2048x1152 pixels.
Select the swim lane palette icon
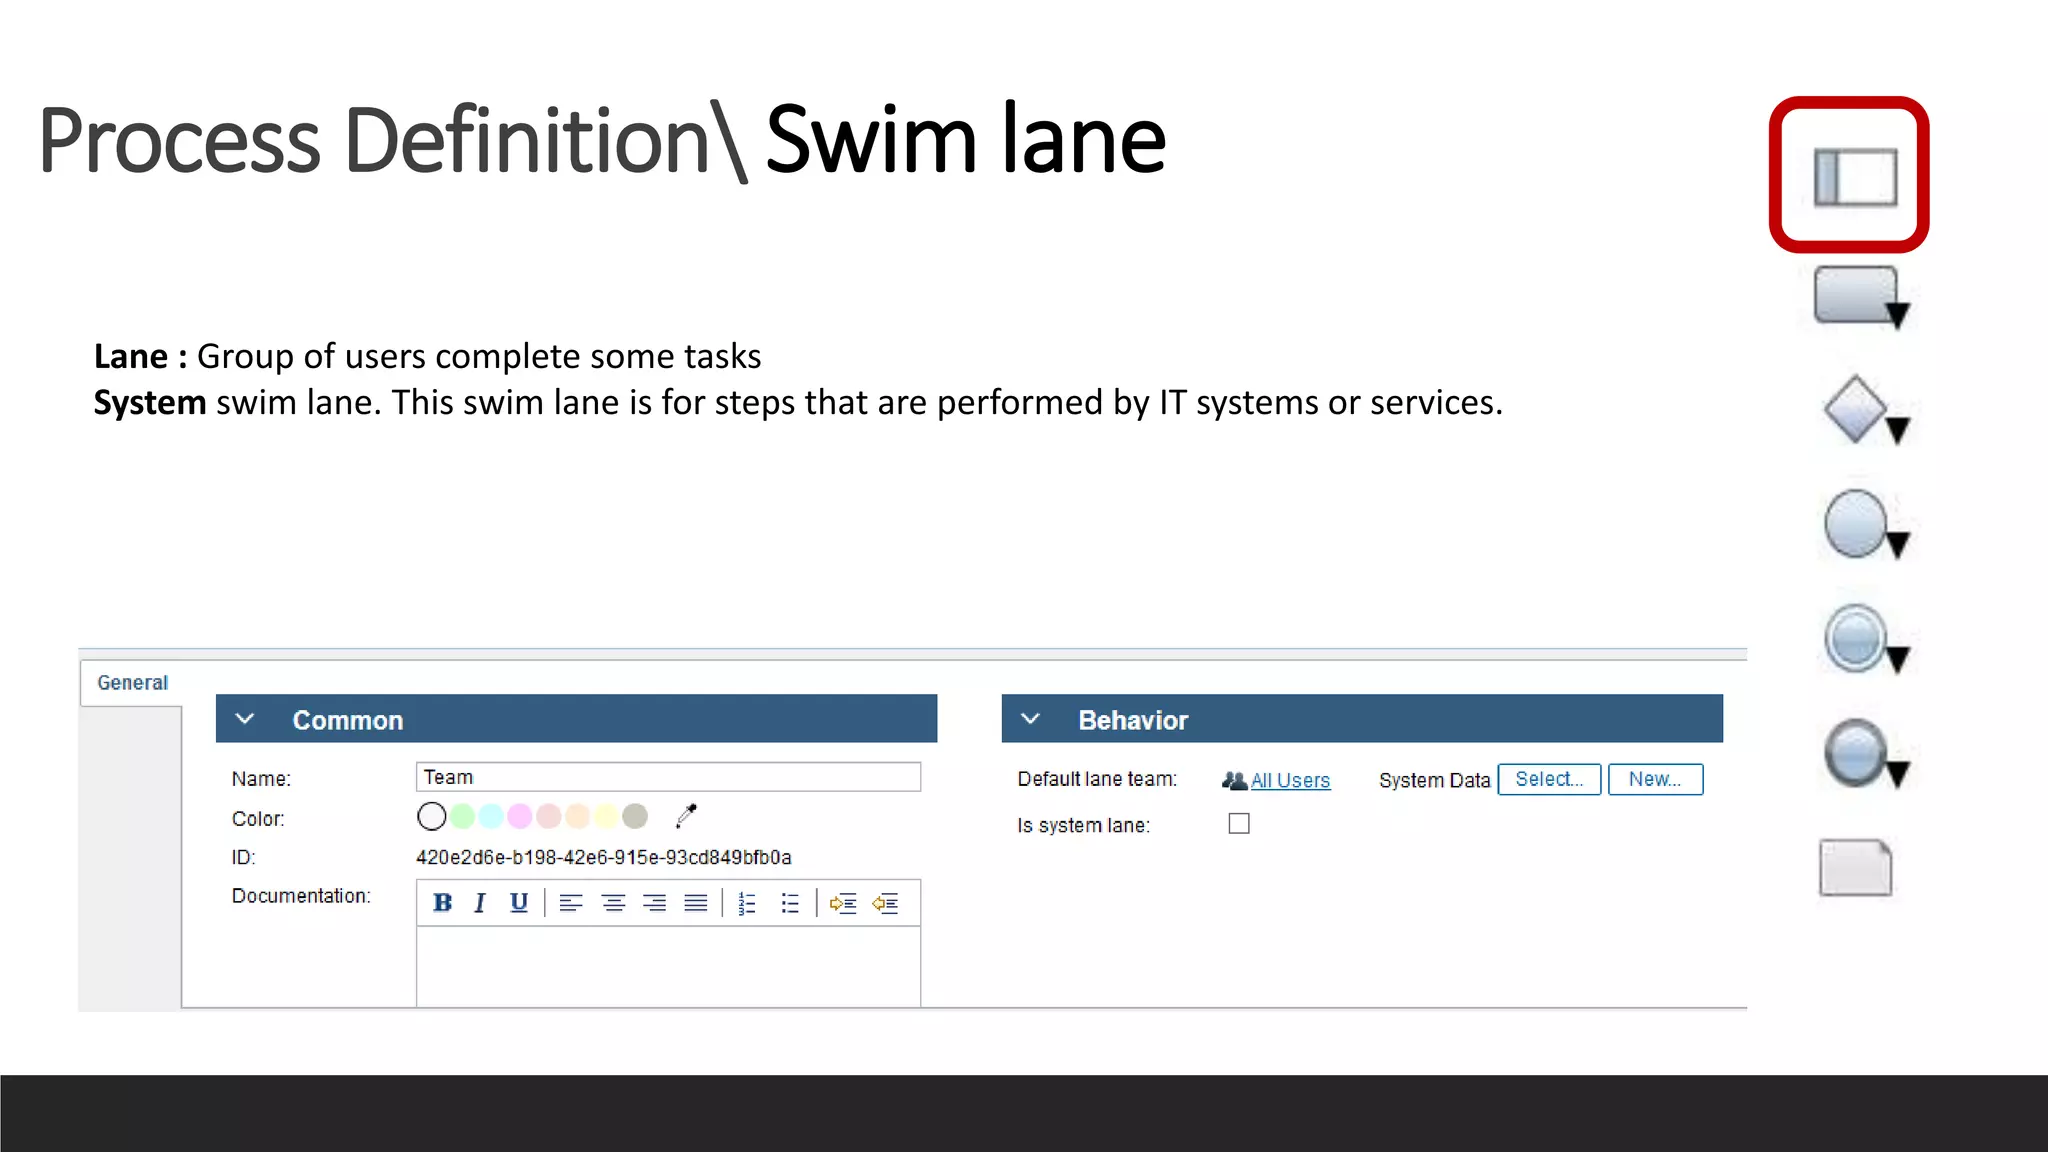[x=1855, y=177]
